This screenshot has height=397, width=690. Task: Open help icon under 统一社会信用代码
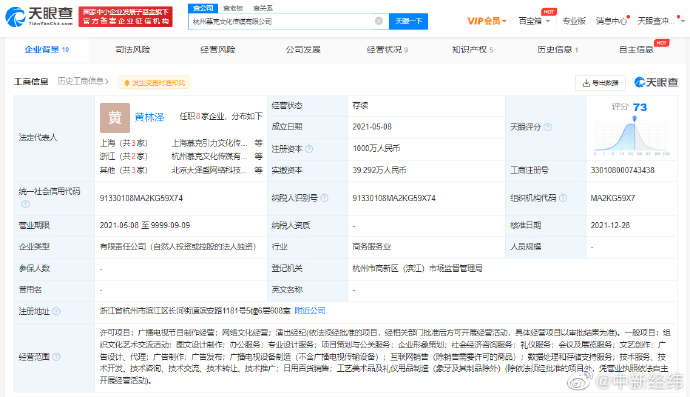[26, 204]
